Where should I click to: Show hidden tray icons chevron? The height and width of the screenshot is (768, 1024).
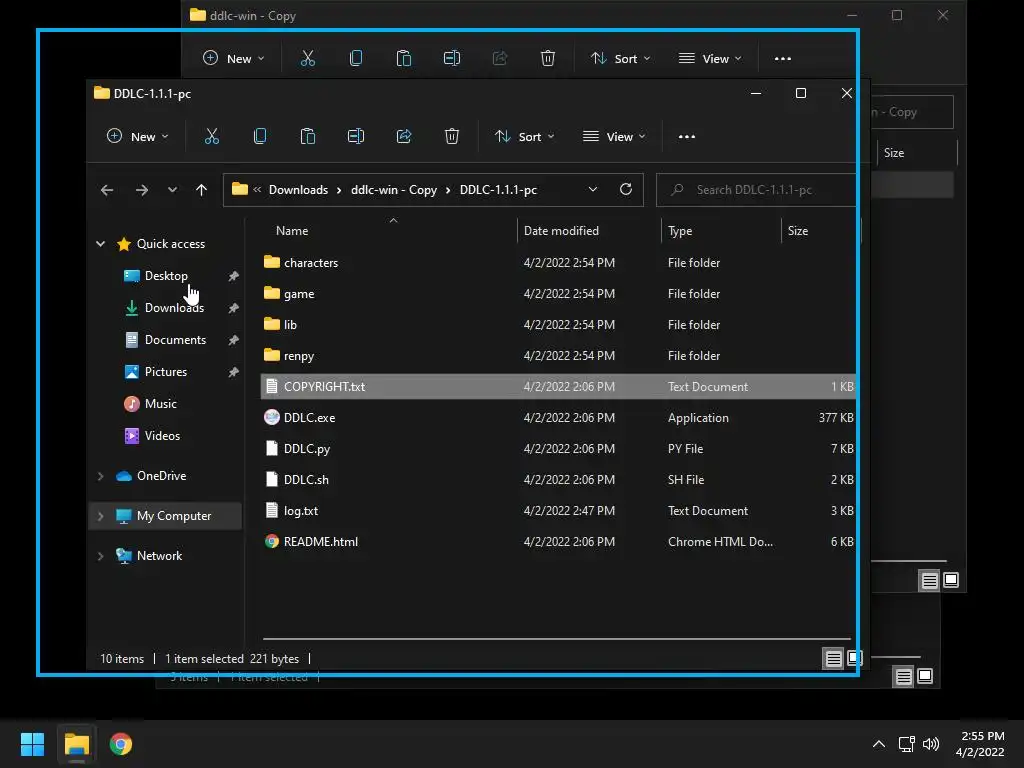pos(879,744)
